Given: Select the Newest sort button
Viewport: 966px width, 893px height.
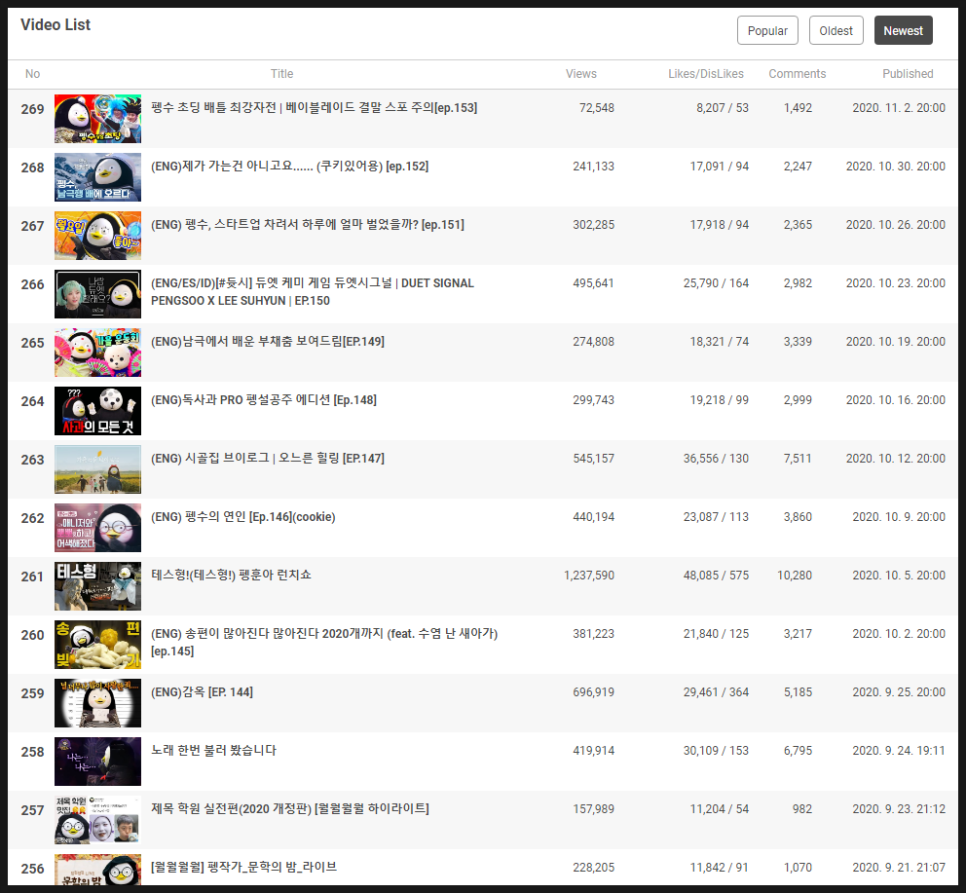Looking at the screenshot, I should 903,30.
